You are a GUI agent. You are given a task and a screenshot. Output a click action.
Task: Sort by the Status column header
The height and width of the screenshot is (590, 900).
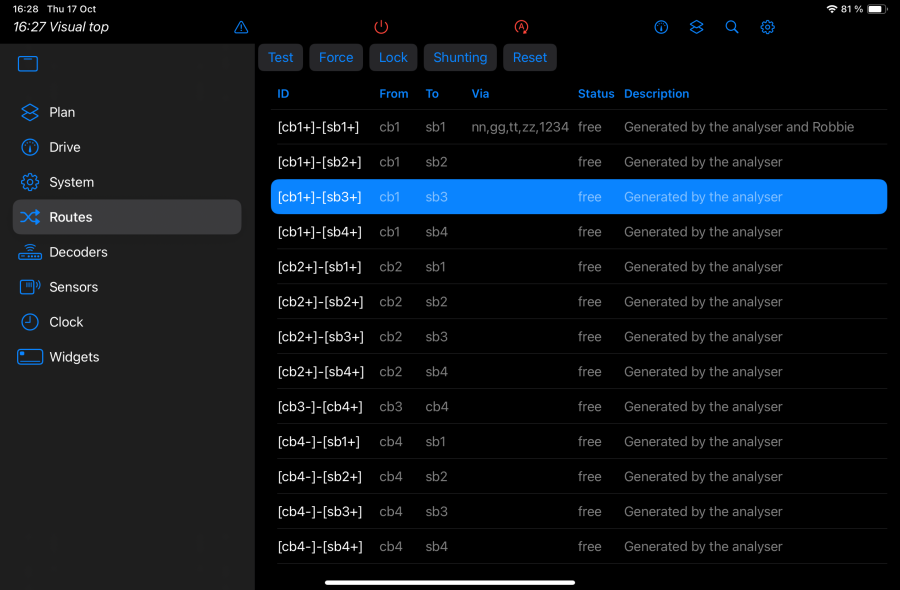click(596, 94)
